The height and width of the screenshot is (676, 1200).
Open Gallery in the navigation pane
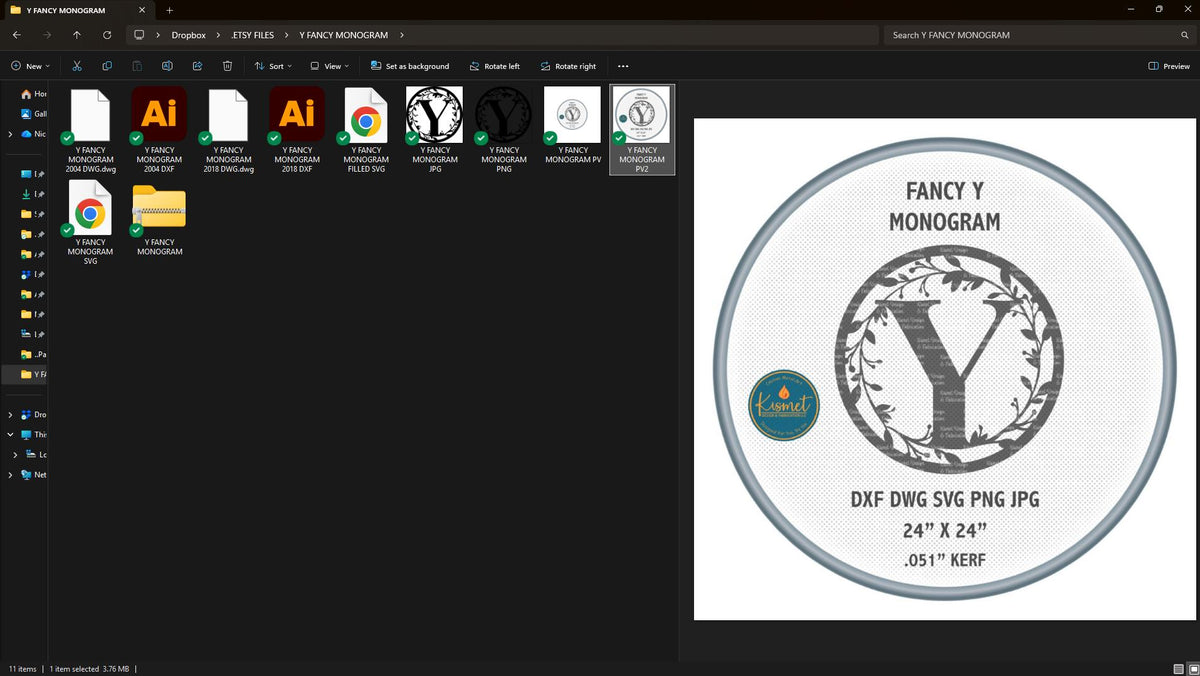pyautogui.click(x=34, y=114)
